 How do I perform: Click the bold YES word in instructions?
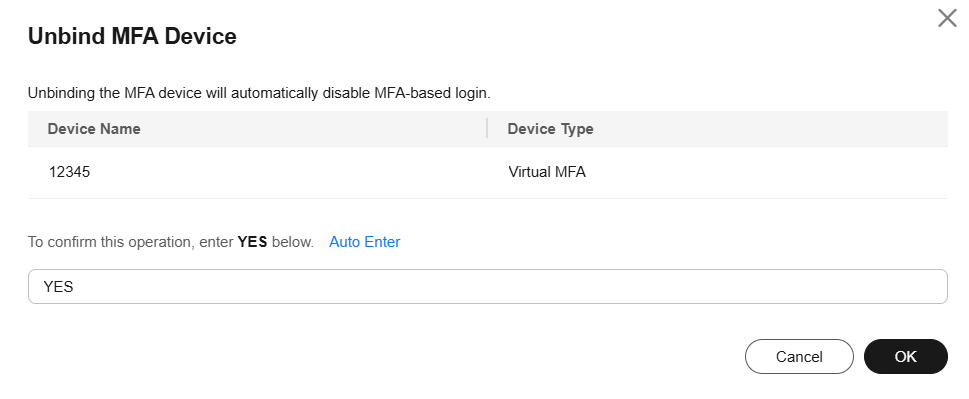[x=252, y=242]
